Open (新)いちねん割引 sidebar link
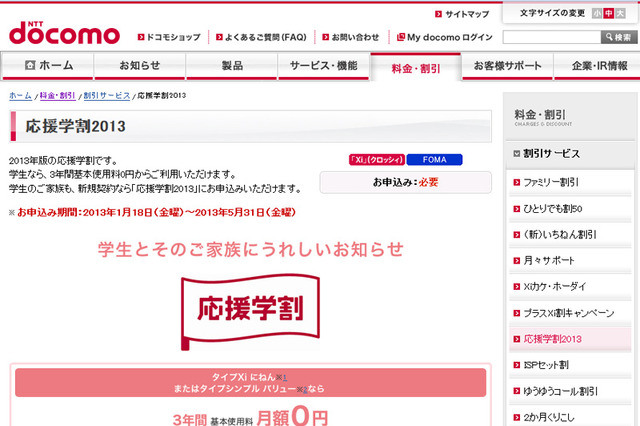This screenshot has height=426, width=640. (560, 235)
